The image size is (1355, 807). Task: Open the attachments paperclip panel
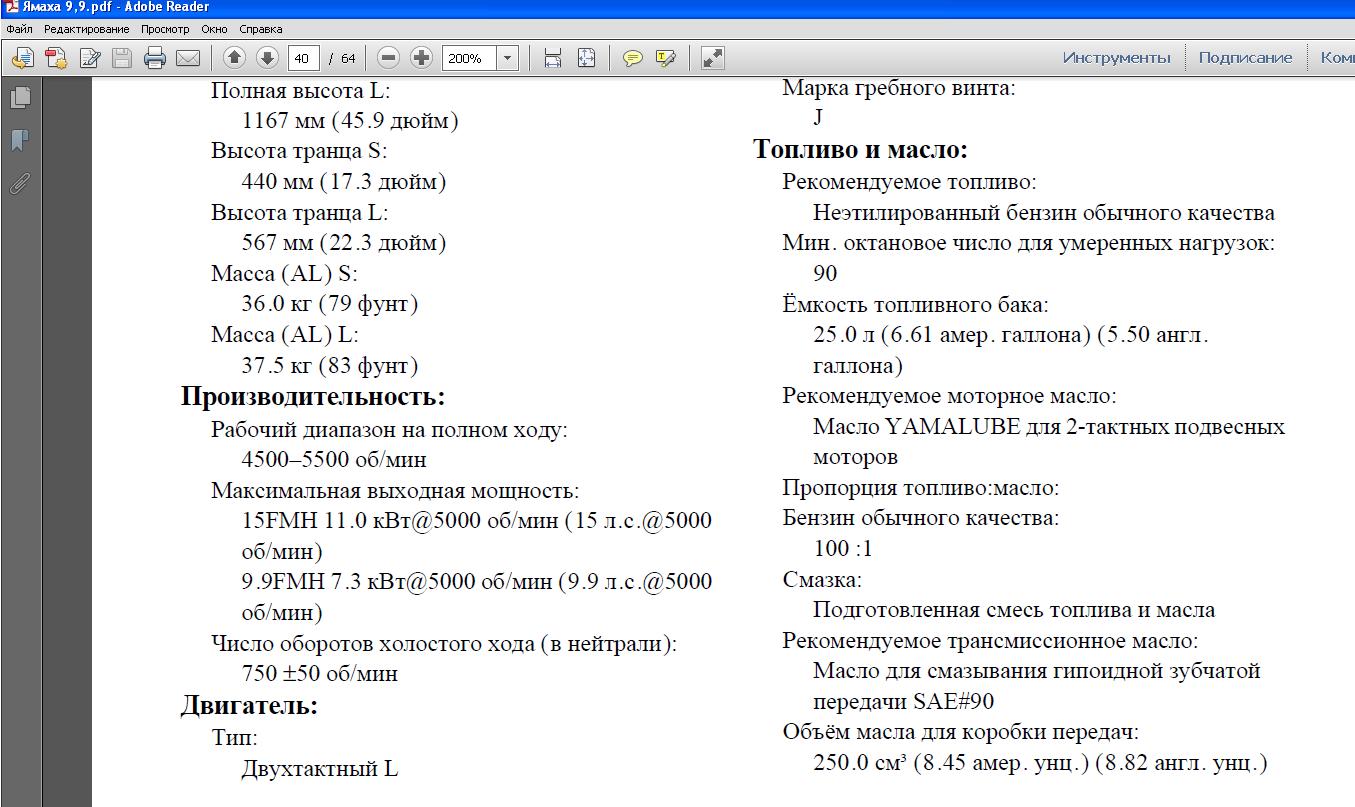pyautogui.click(x=20, y=183)
